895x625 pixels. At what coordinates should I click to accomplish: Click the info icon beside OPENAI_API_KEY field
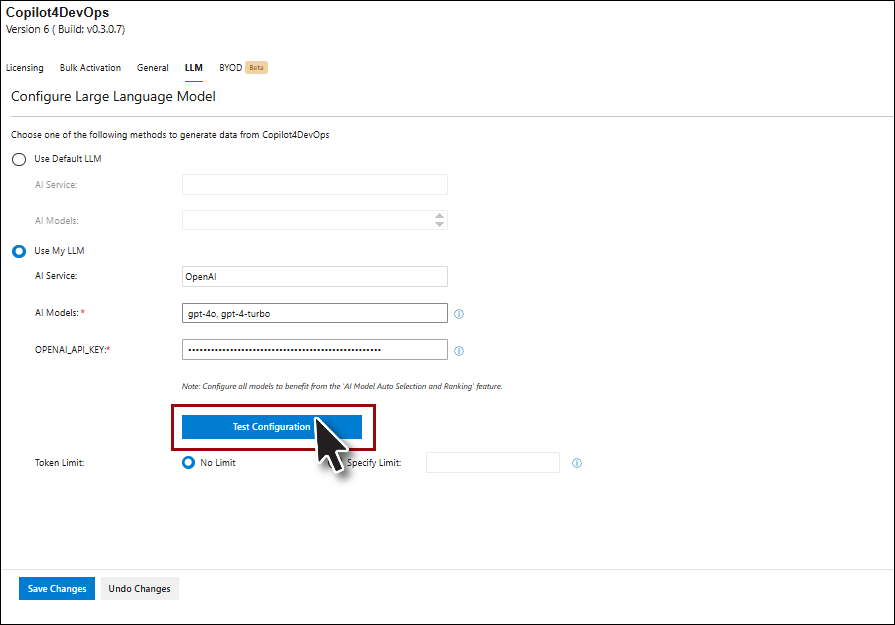pyautogui.click(x=459, y=351)
